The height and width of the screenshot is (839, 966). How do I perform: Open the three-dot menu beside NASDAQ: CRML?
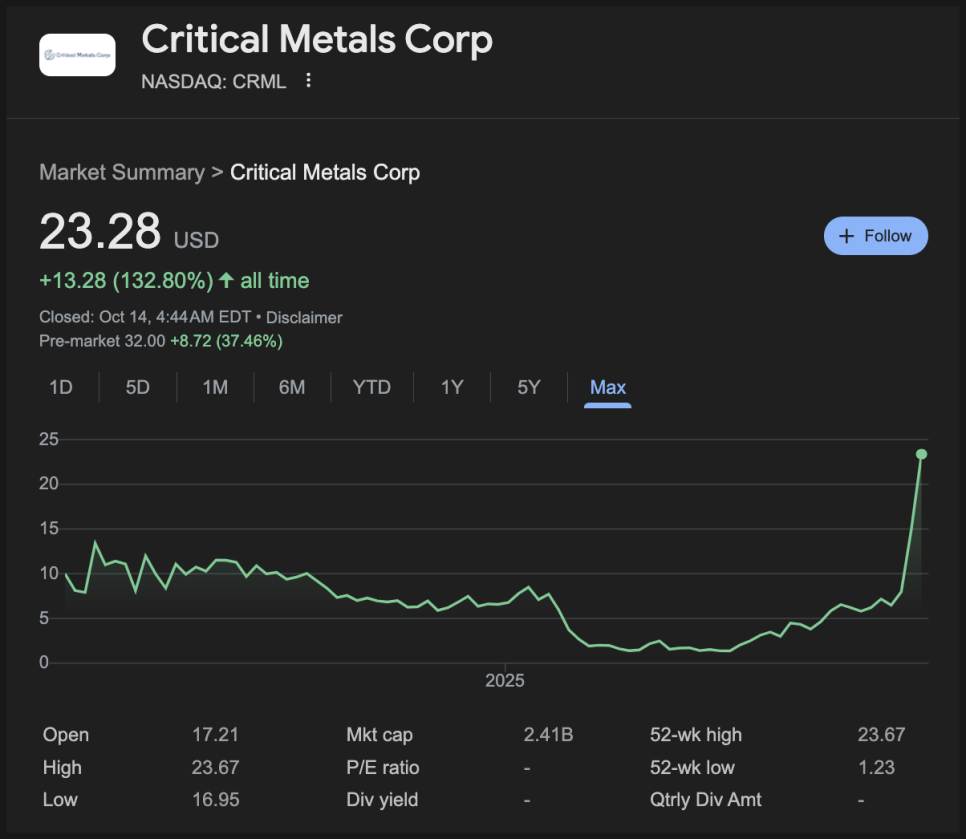(x=308, y=81)
